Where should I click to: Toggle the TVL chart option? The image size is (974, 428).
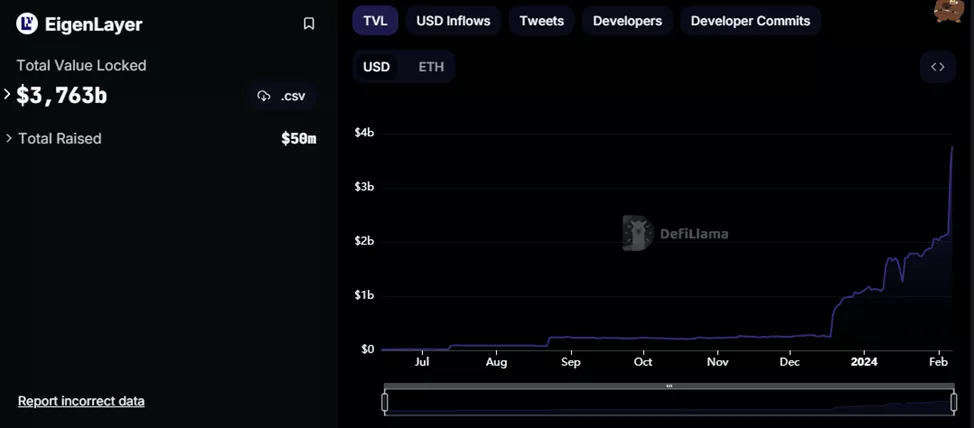point(375,21)
